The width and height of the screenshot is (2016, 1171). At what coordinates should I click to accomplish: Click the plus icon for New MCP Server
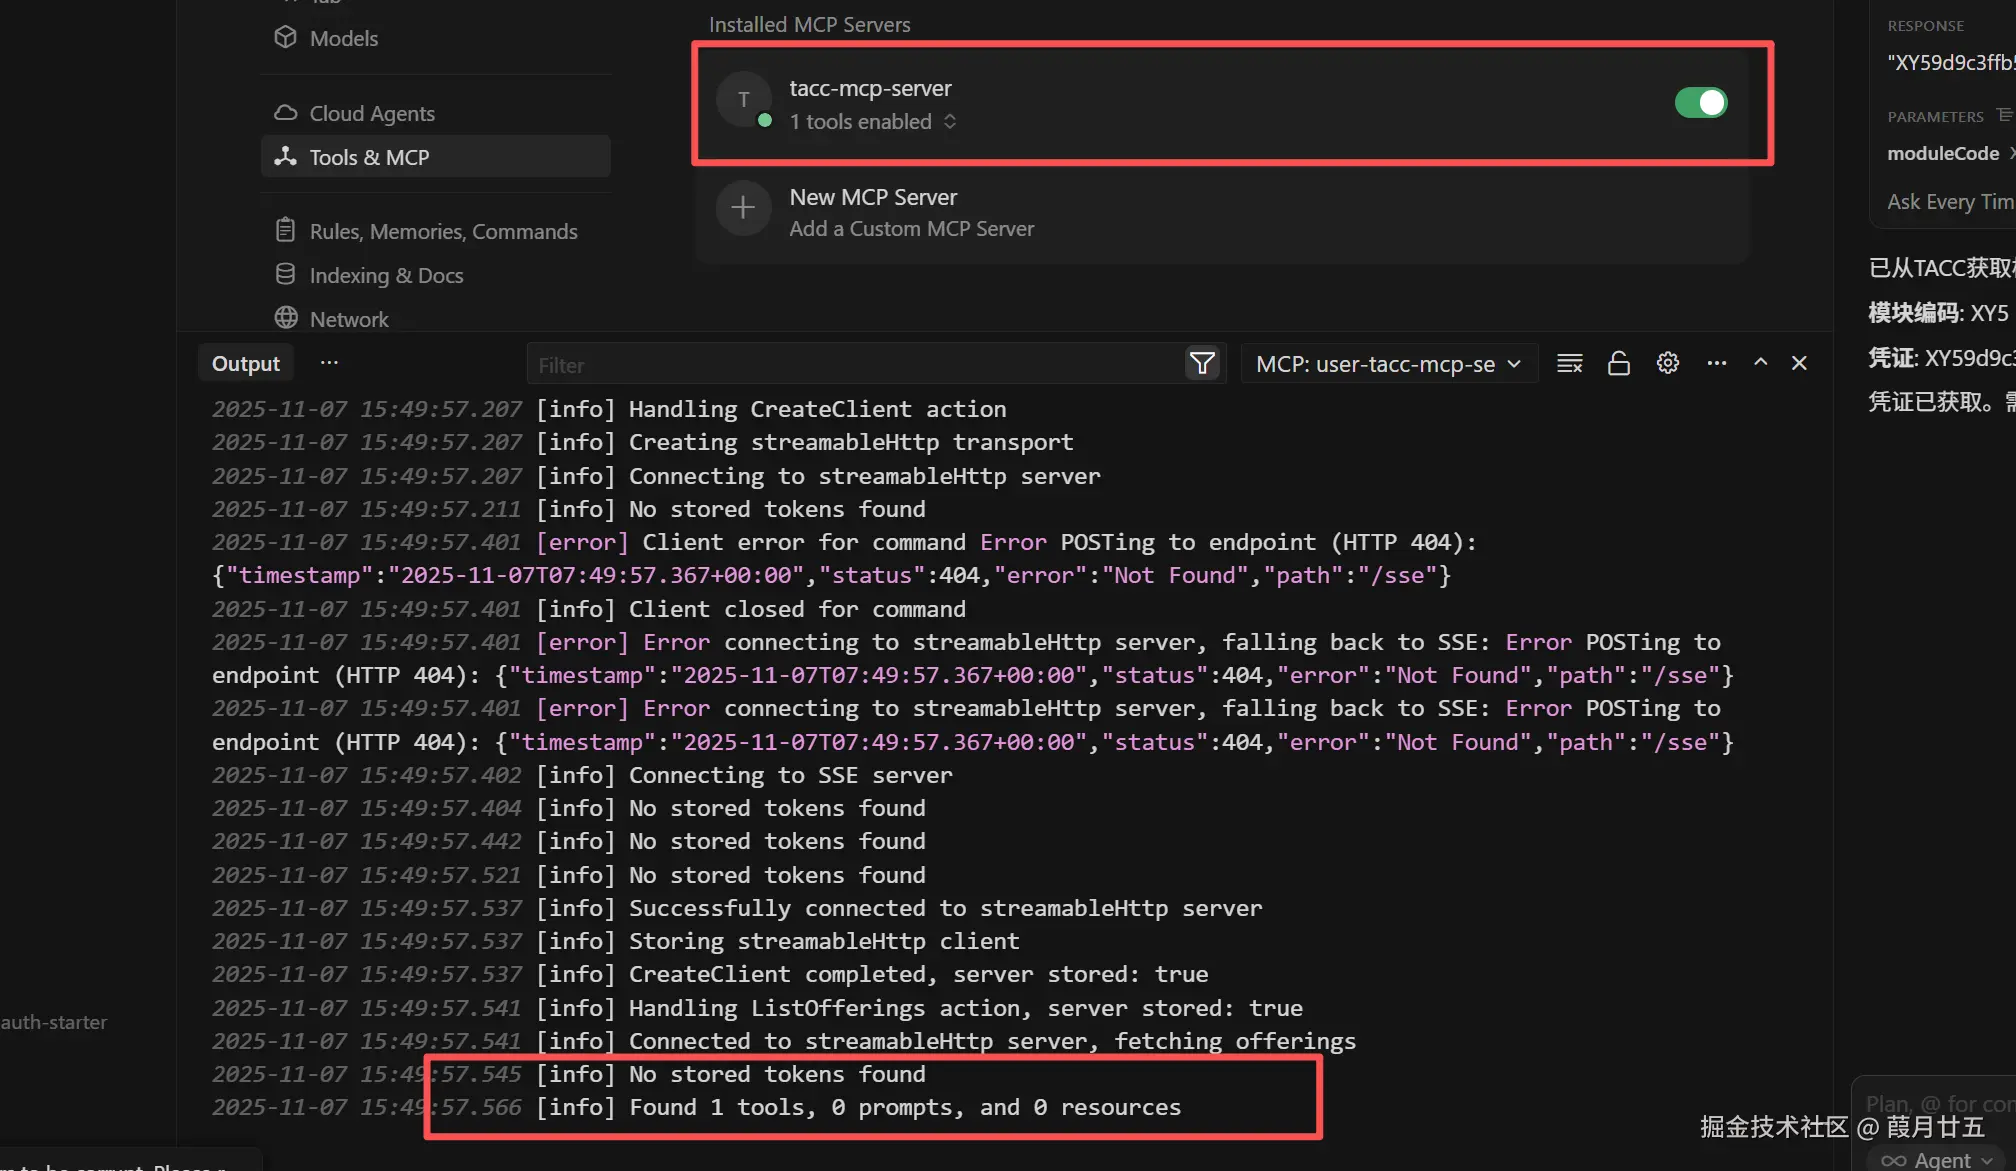click(743, 208)
